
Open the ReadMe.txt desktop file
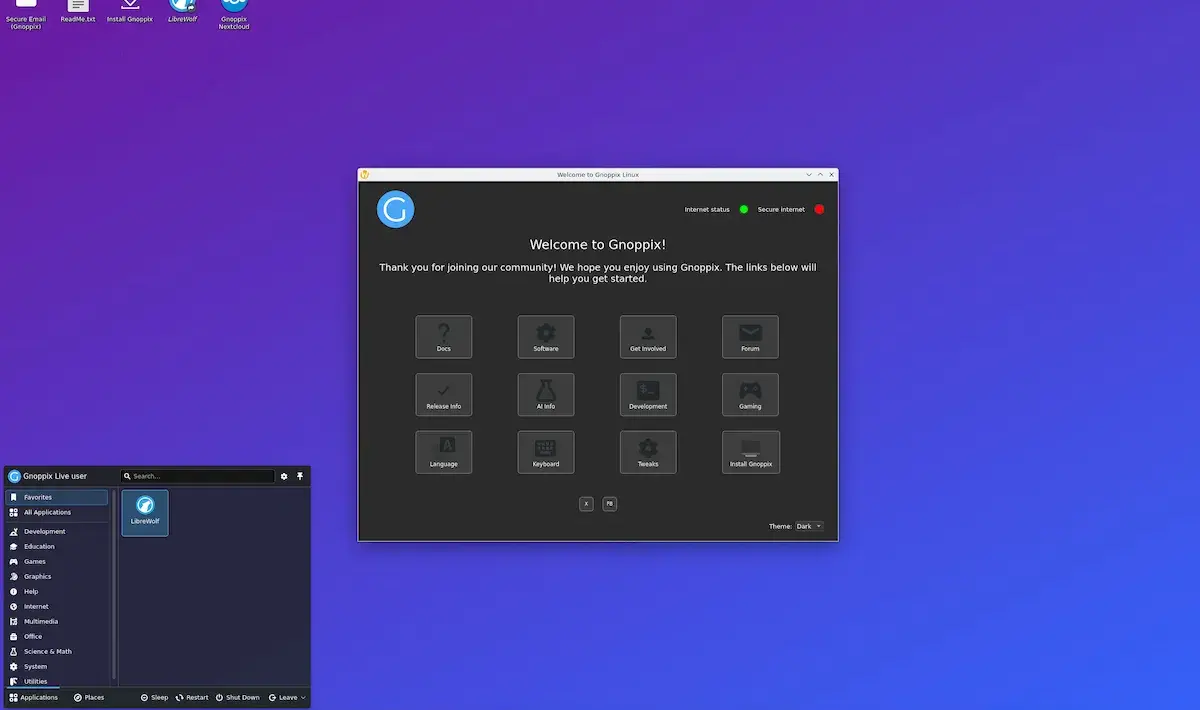click(x=78, y=12)
